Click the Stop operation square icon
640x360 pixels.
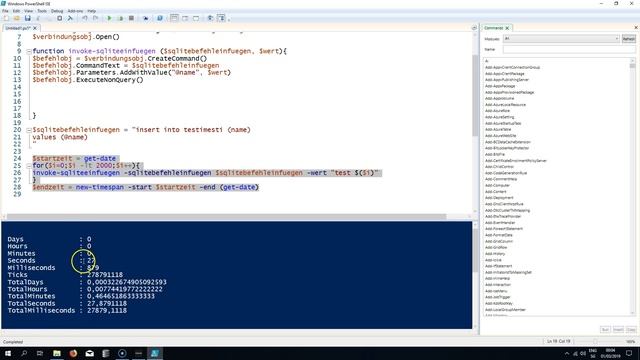[131, 18]
